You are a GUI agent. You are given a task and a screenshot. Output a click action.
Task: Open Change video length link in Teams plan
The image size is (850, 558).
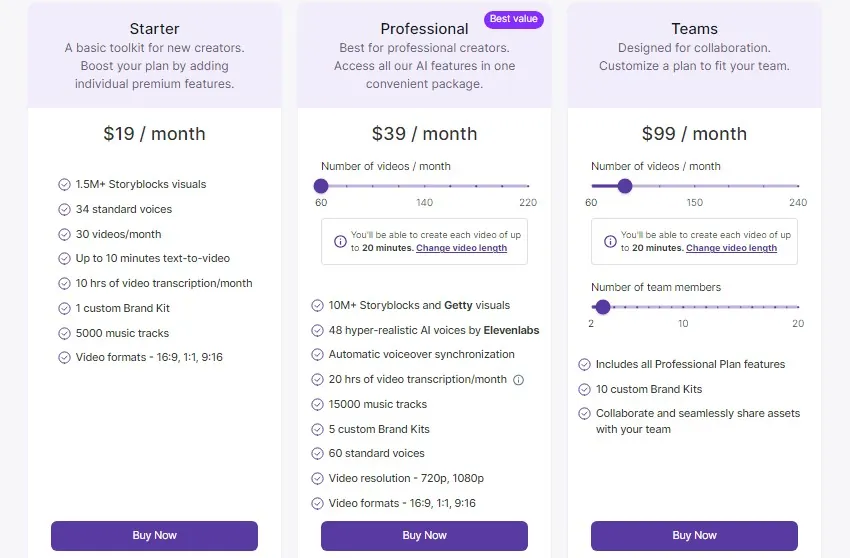(731, 248)
